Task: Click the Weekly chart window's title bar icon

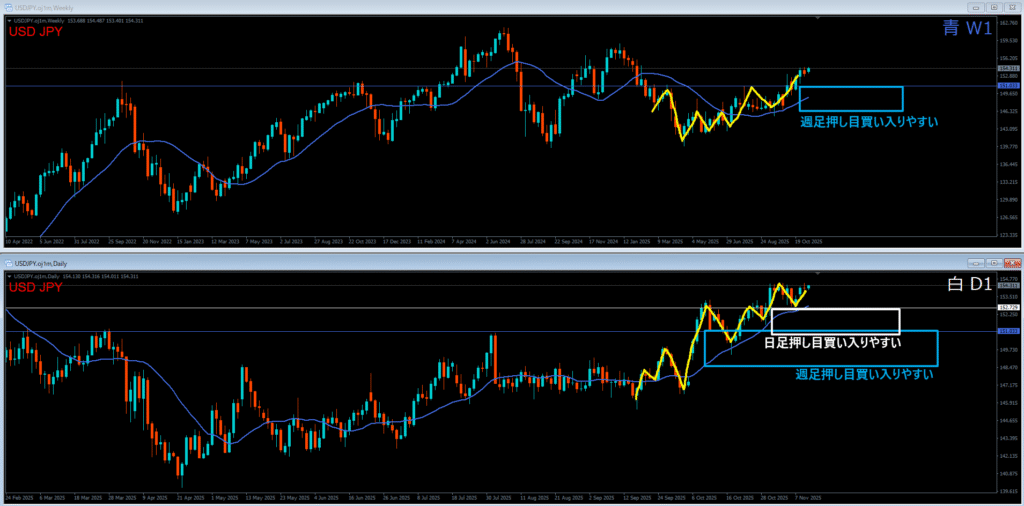Action: 8,6
